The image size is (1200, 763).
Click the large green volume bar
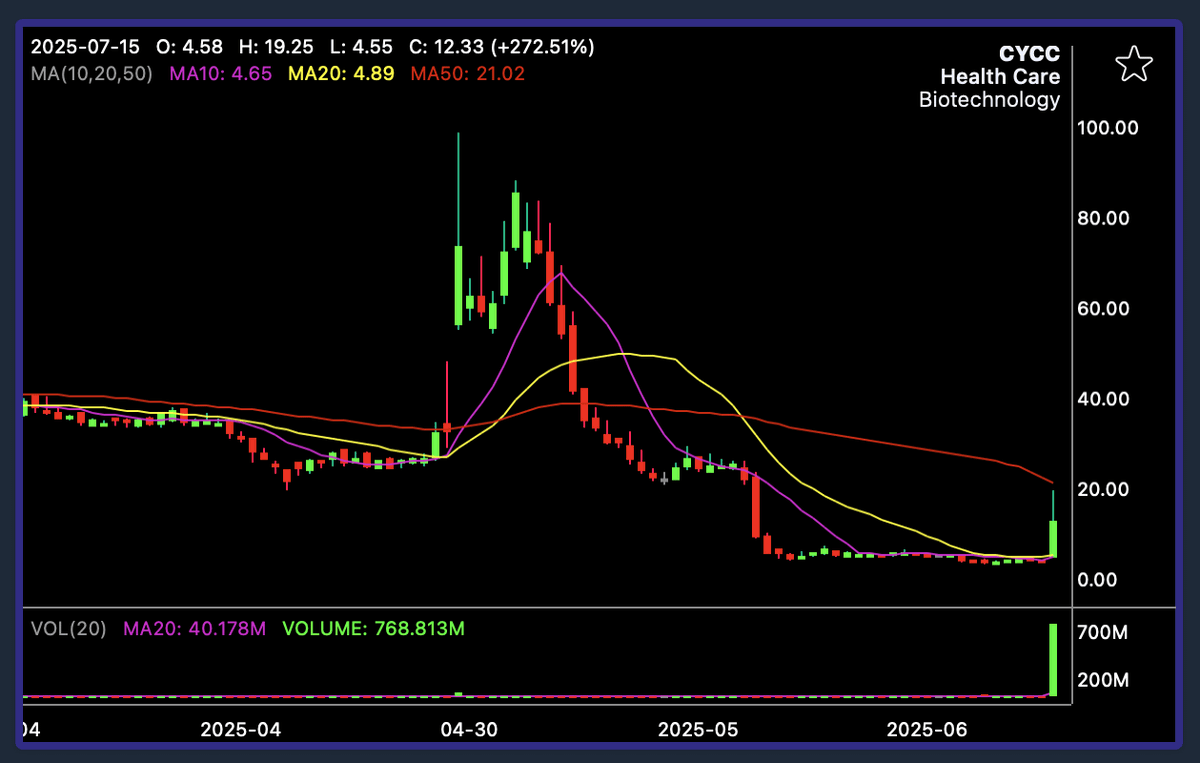1053,660
